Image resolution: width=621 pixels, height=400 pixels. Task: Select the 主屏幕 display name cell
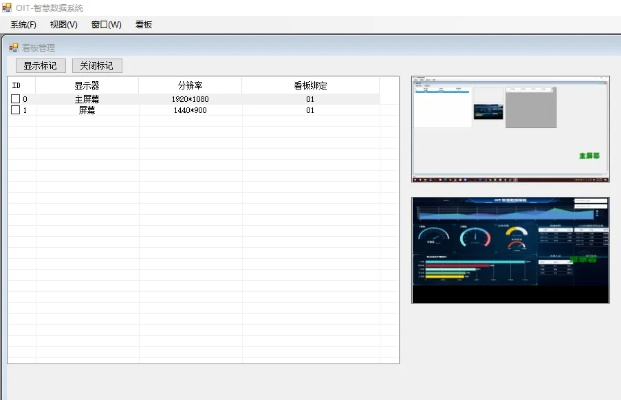(x=87, y=100)
